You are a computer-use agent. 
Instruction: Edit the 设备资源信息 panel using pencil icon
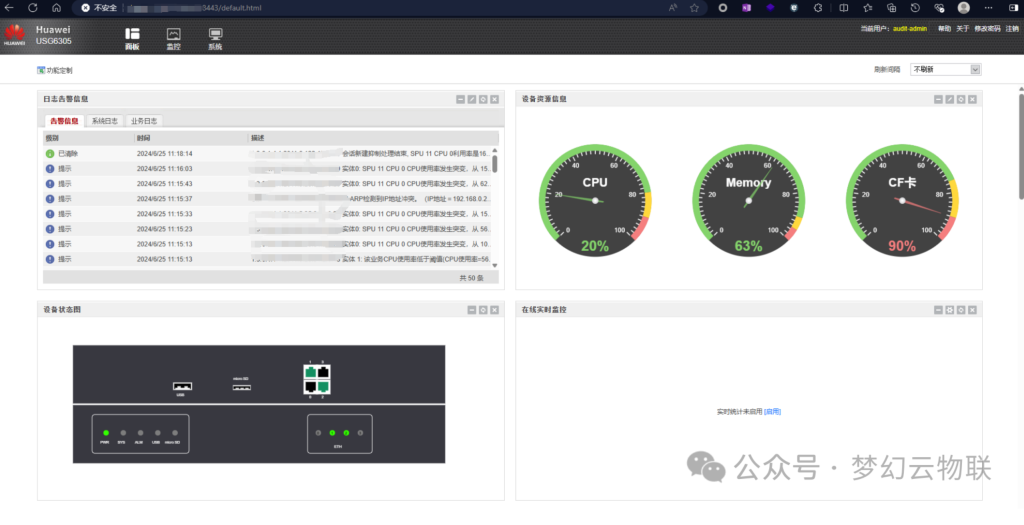pos(950,99)
